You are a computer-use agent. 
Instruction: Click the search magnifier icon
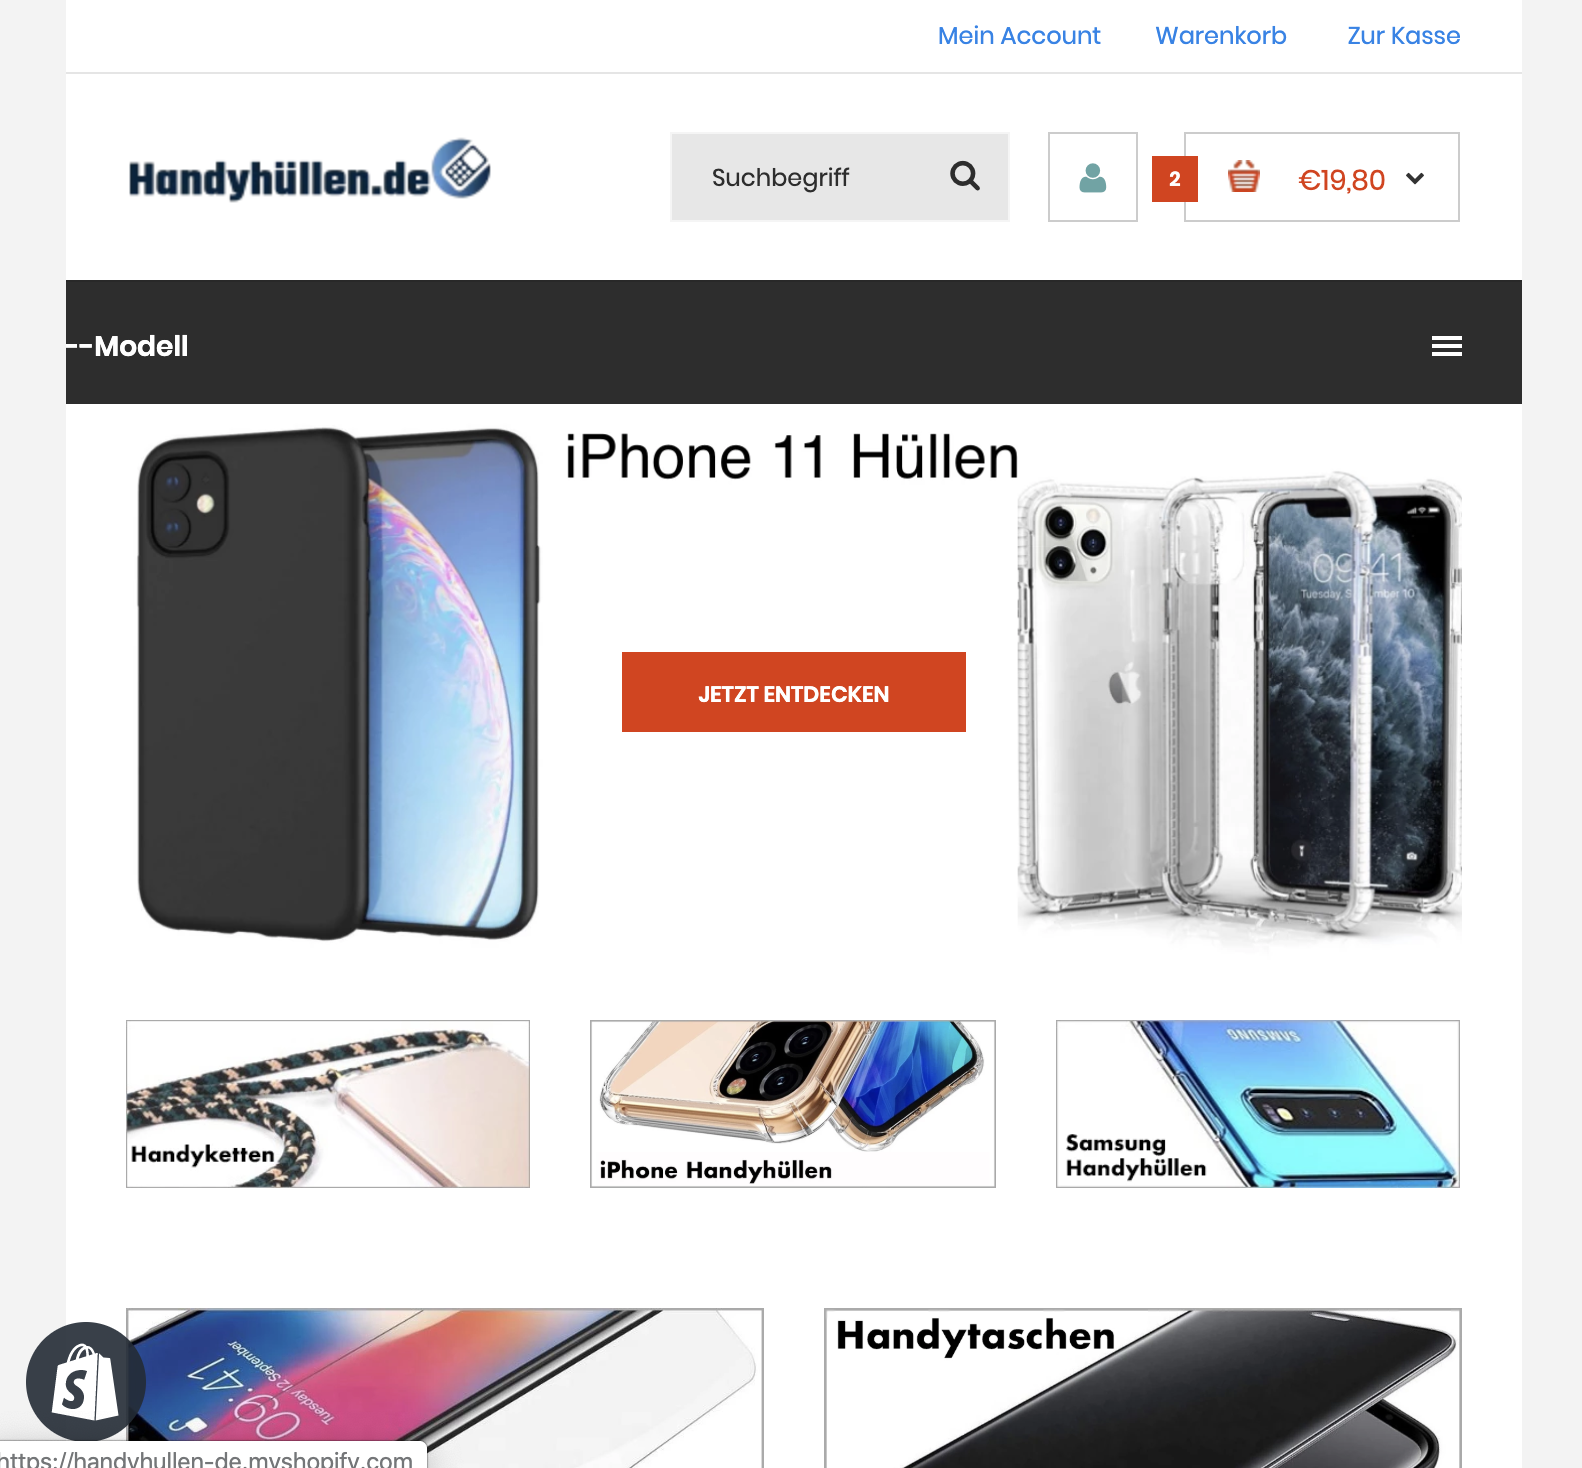964,176
